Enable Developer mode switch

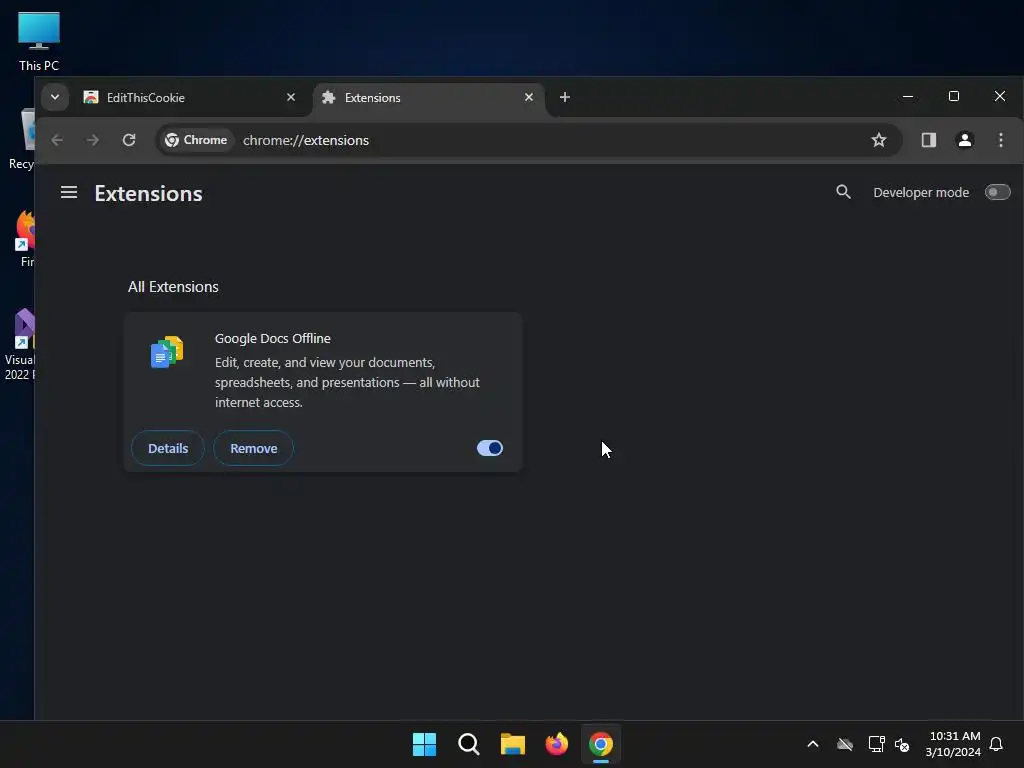point(997,193)
